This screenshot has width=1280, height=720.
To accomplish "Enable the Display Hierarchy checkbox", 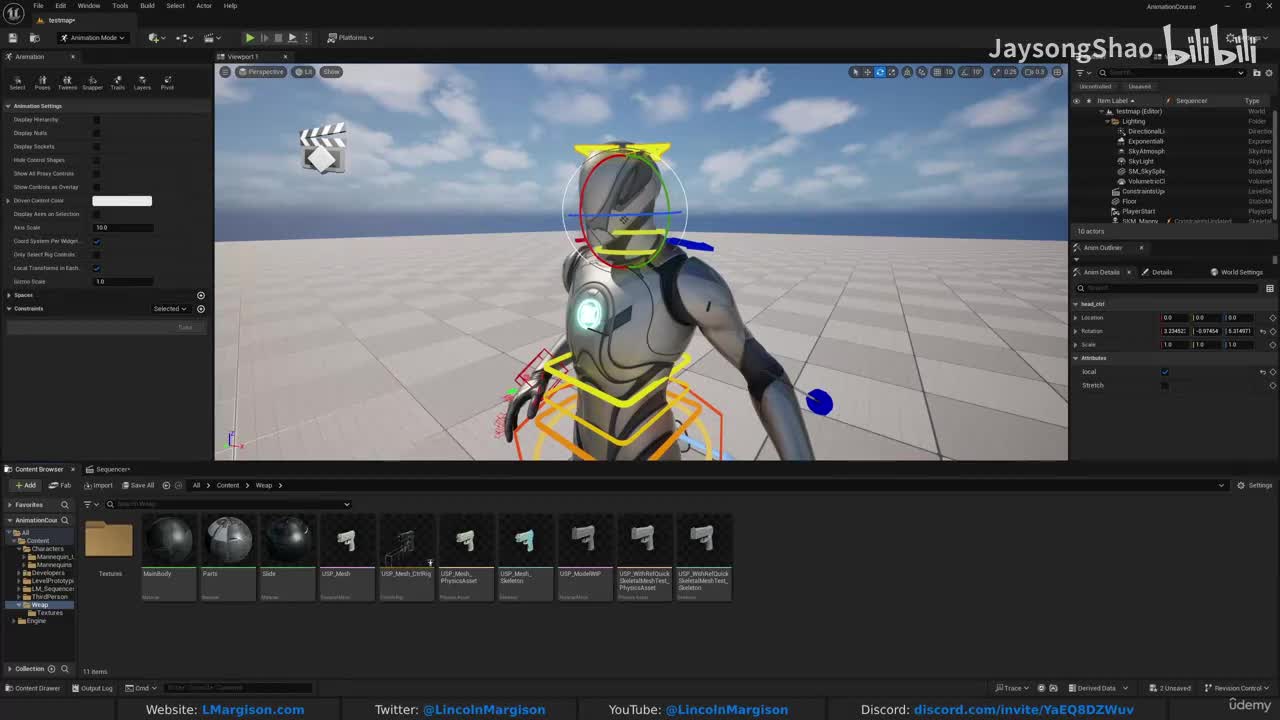I will click(97, 120).
